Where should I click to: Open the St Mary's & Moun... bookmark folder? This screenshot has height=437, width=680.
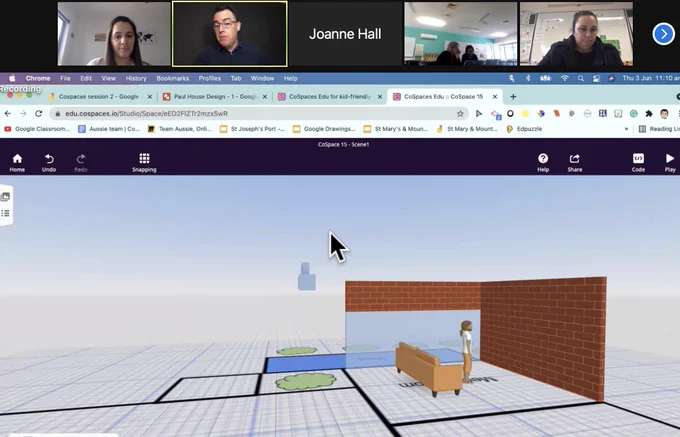396,129
